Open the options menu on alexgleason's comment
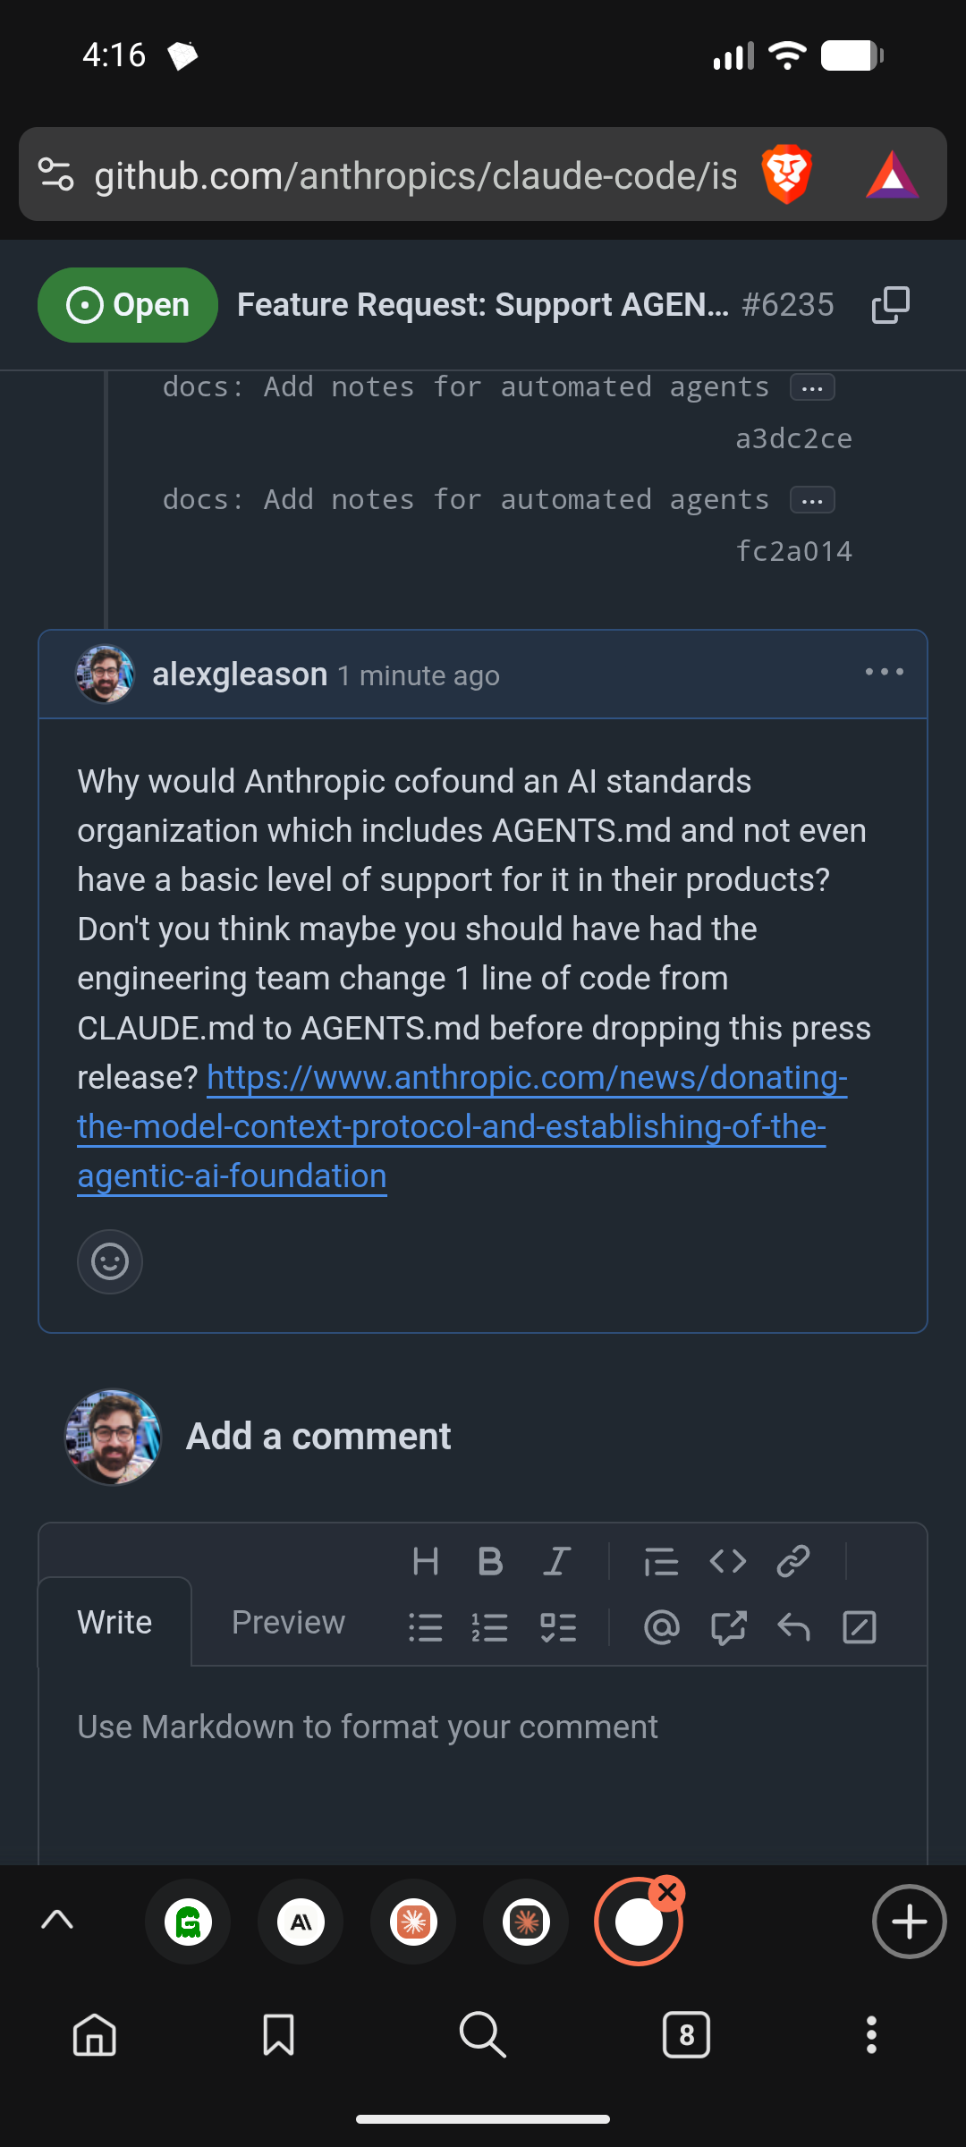The height and width of the screenshot is (2147, 966). pyautogui.click(x=884, y=672)
